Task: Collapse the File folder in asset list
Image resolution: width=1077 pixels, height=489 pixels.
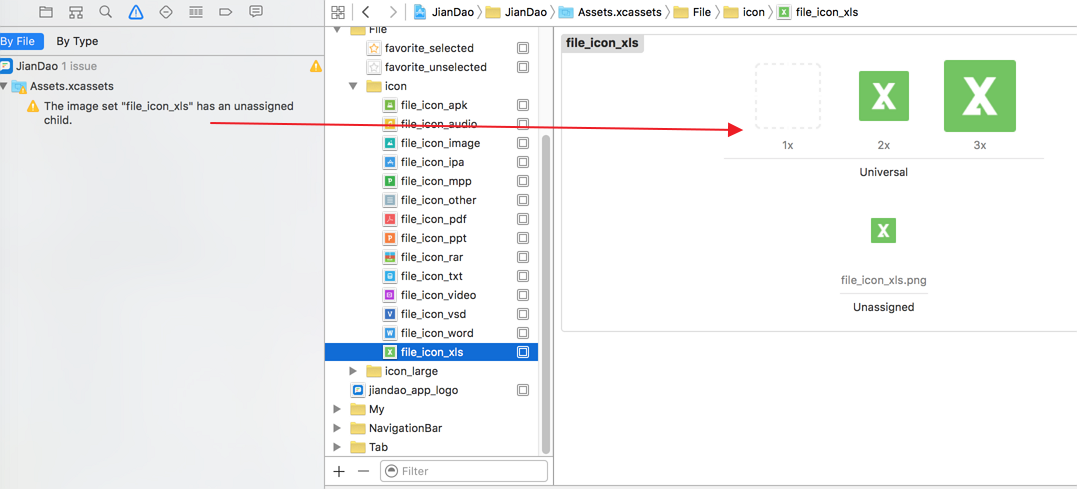Action: point(337,30)
